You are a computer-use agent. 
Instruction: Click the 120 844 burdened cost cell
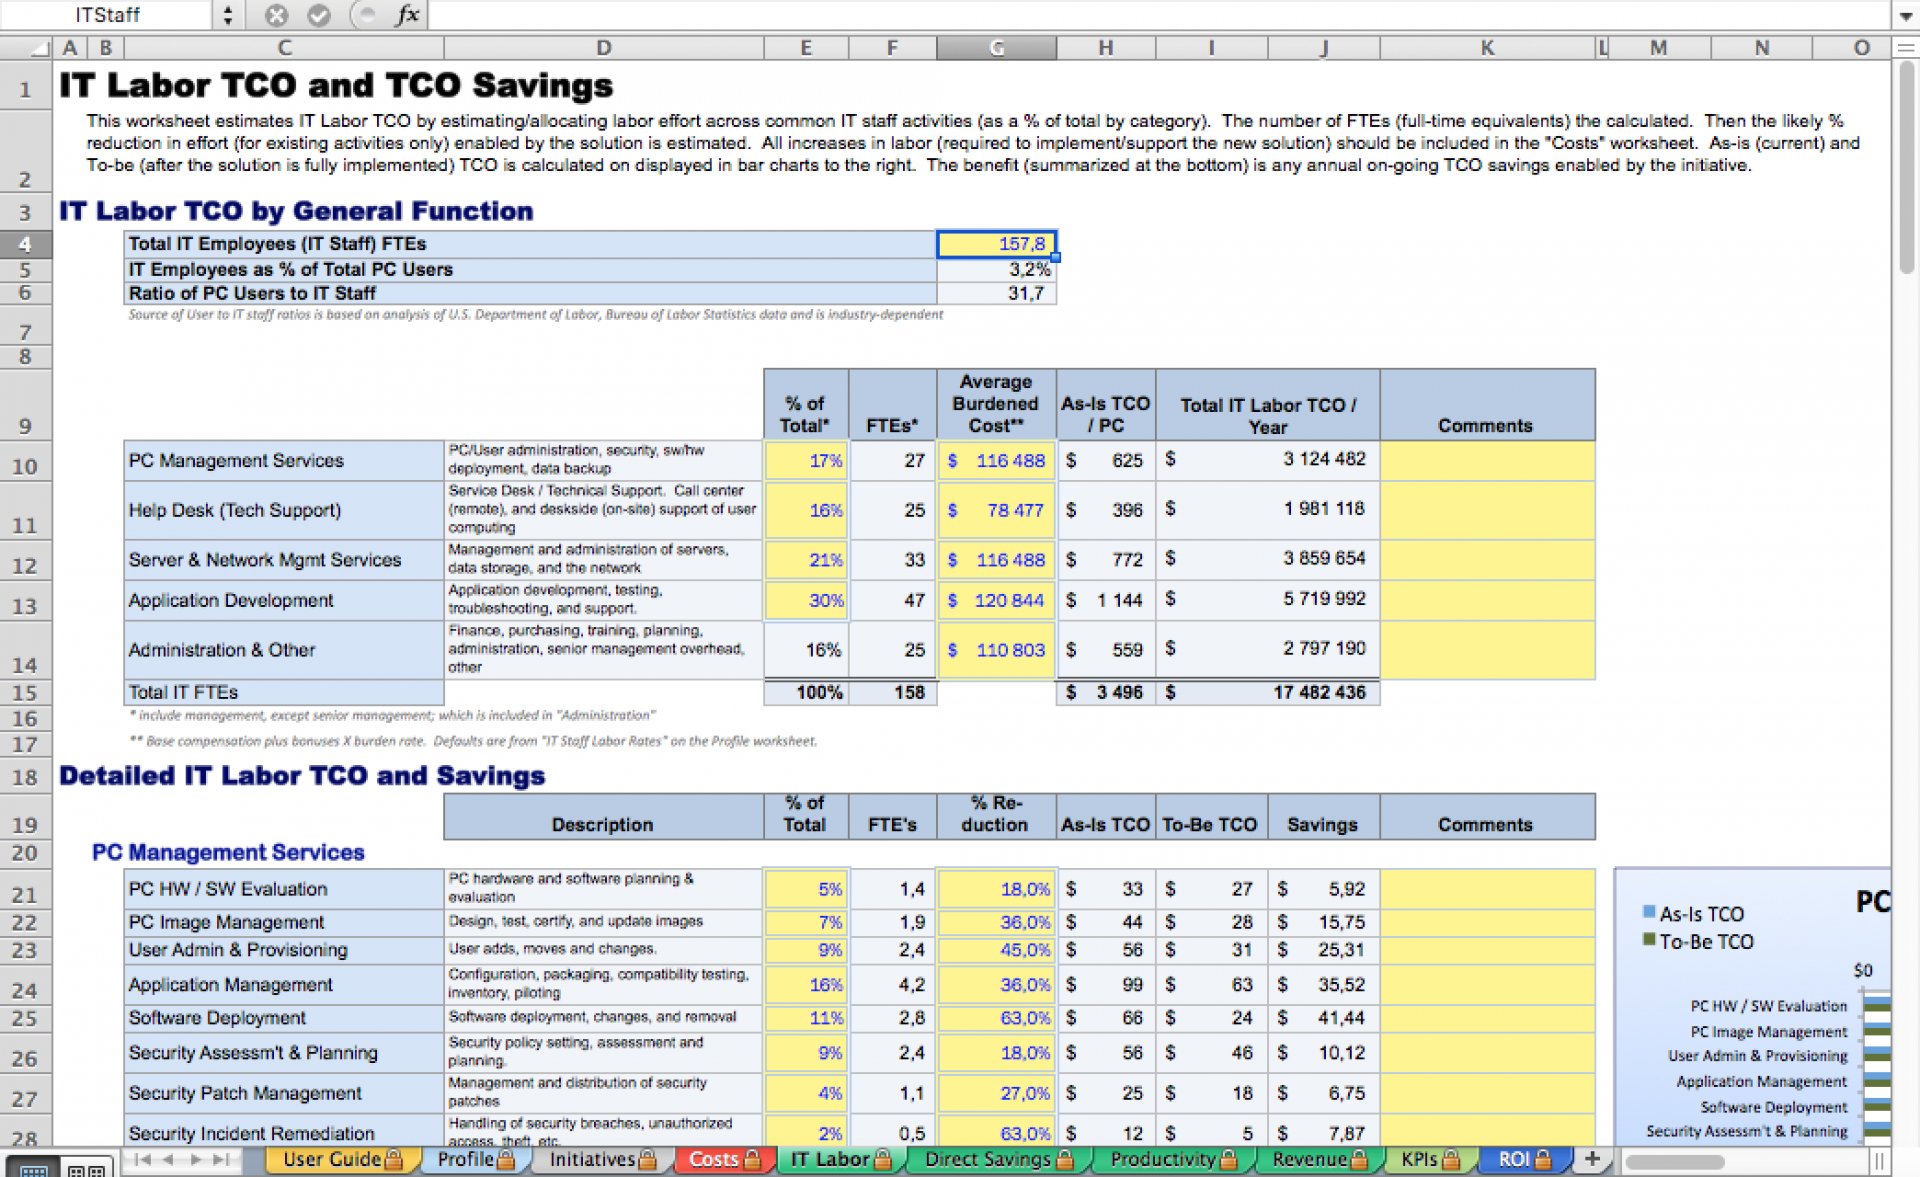(996, 601)
